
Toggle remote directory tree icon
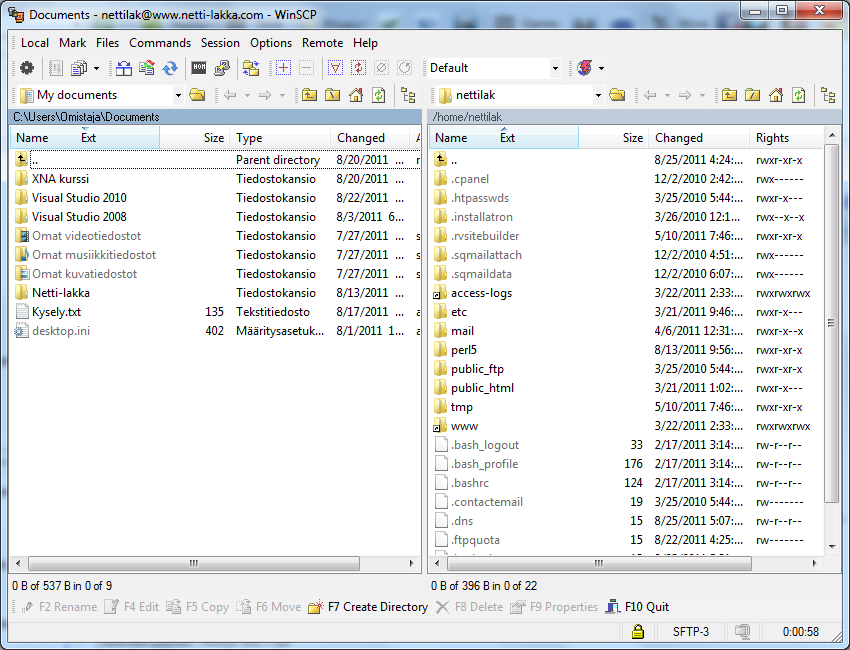pos(828,95)
